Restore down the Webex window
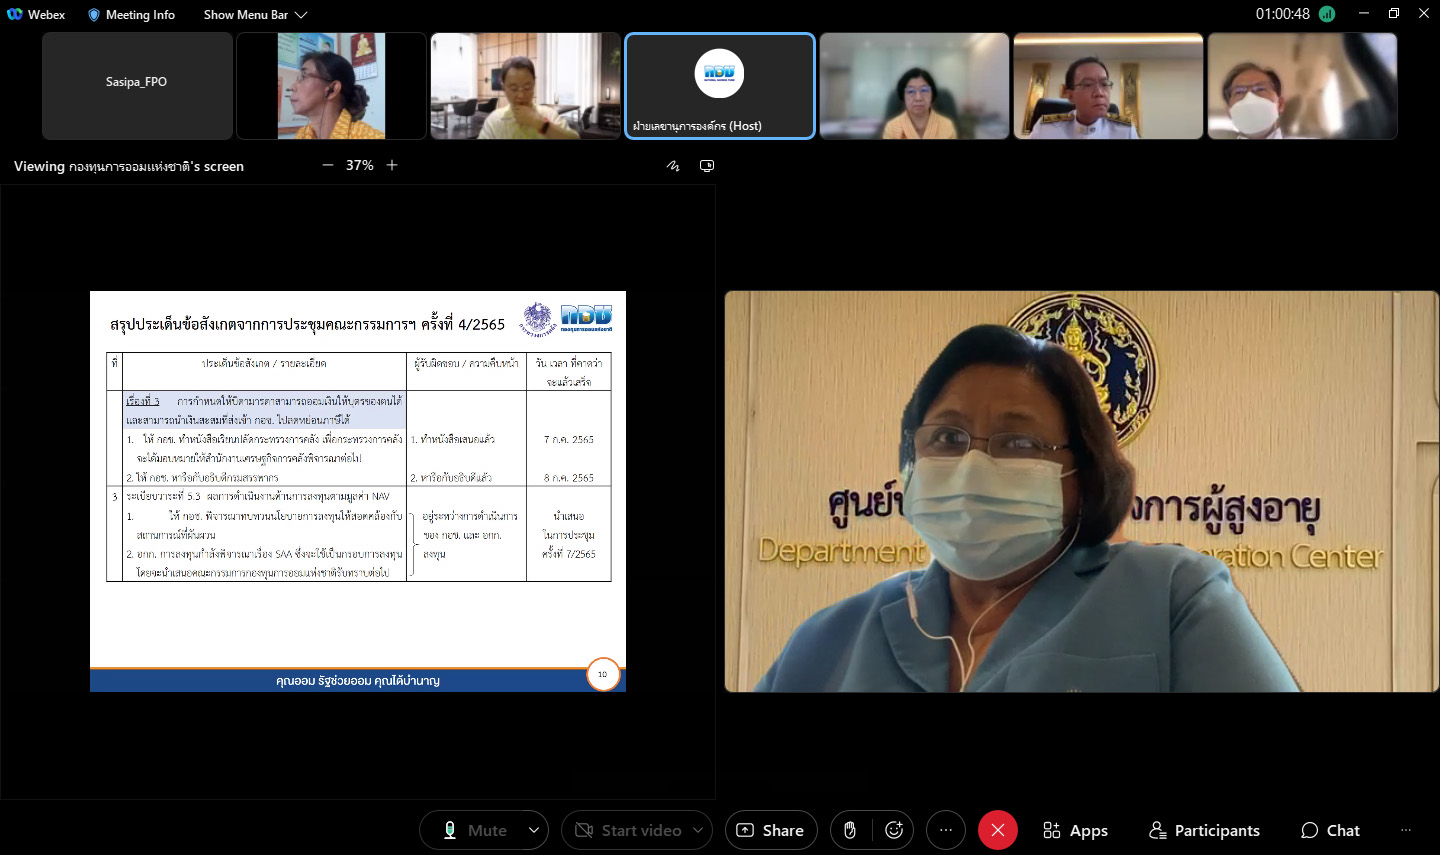 tap(1394, 13)
